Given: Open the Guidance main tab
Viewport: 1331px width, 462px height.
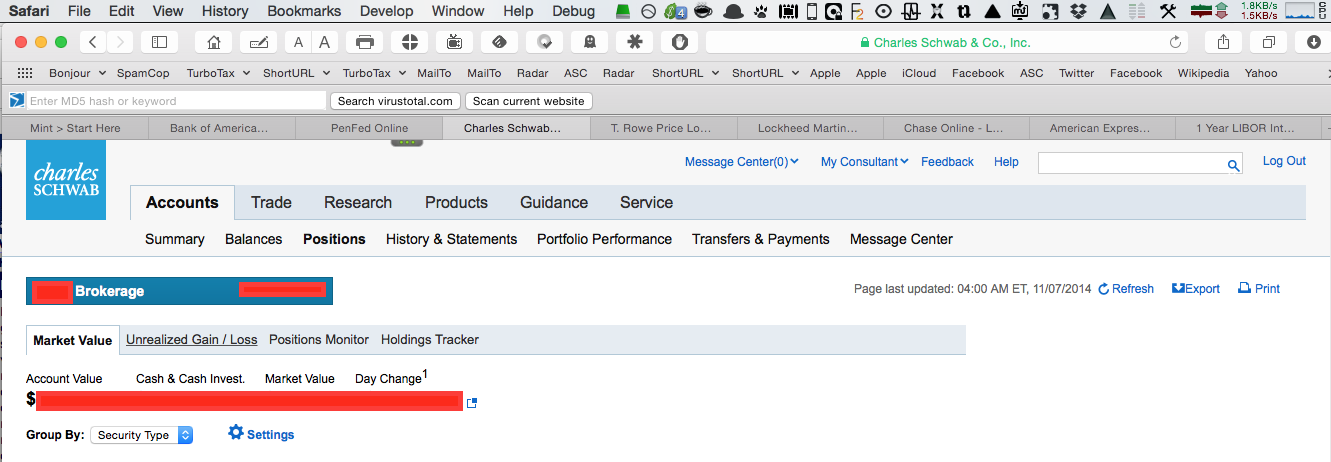Looking at the screenshot, I should (554, 202).
